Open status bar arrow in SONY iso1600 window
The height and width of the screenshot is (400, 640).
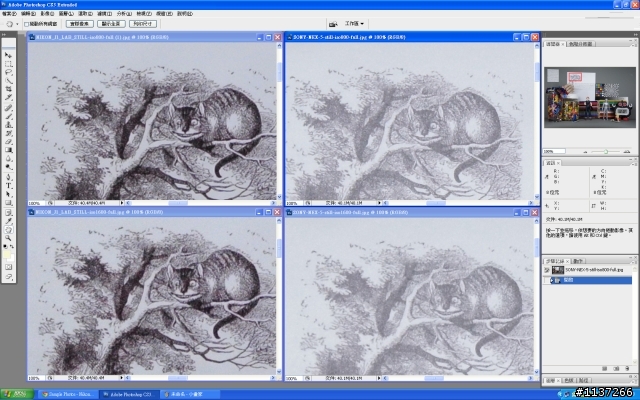click(379, 378)
